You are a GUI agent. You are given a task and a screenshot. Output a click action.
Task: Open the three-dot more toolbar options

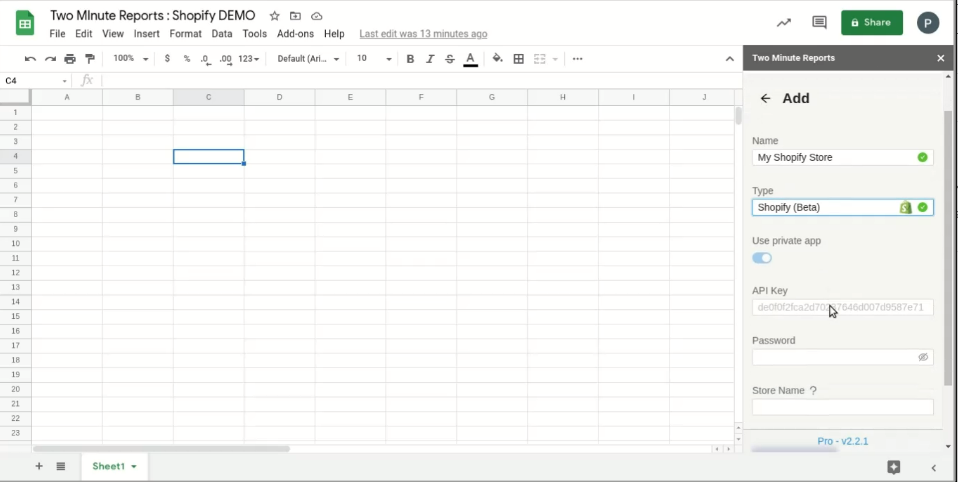click(x=577, y=59)
